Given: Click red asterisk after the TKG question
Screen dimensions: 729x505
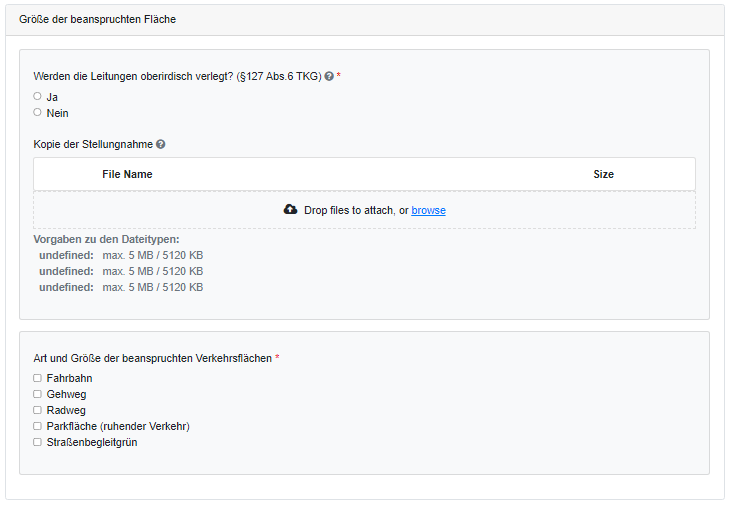Looking at the screenshot, I should pos(339,76).
